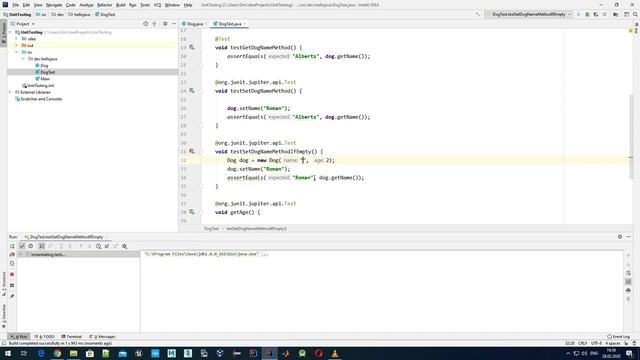The image size is (640, 360).
Task: Open the Event Log button
Action: click(x=619, y=337)
